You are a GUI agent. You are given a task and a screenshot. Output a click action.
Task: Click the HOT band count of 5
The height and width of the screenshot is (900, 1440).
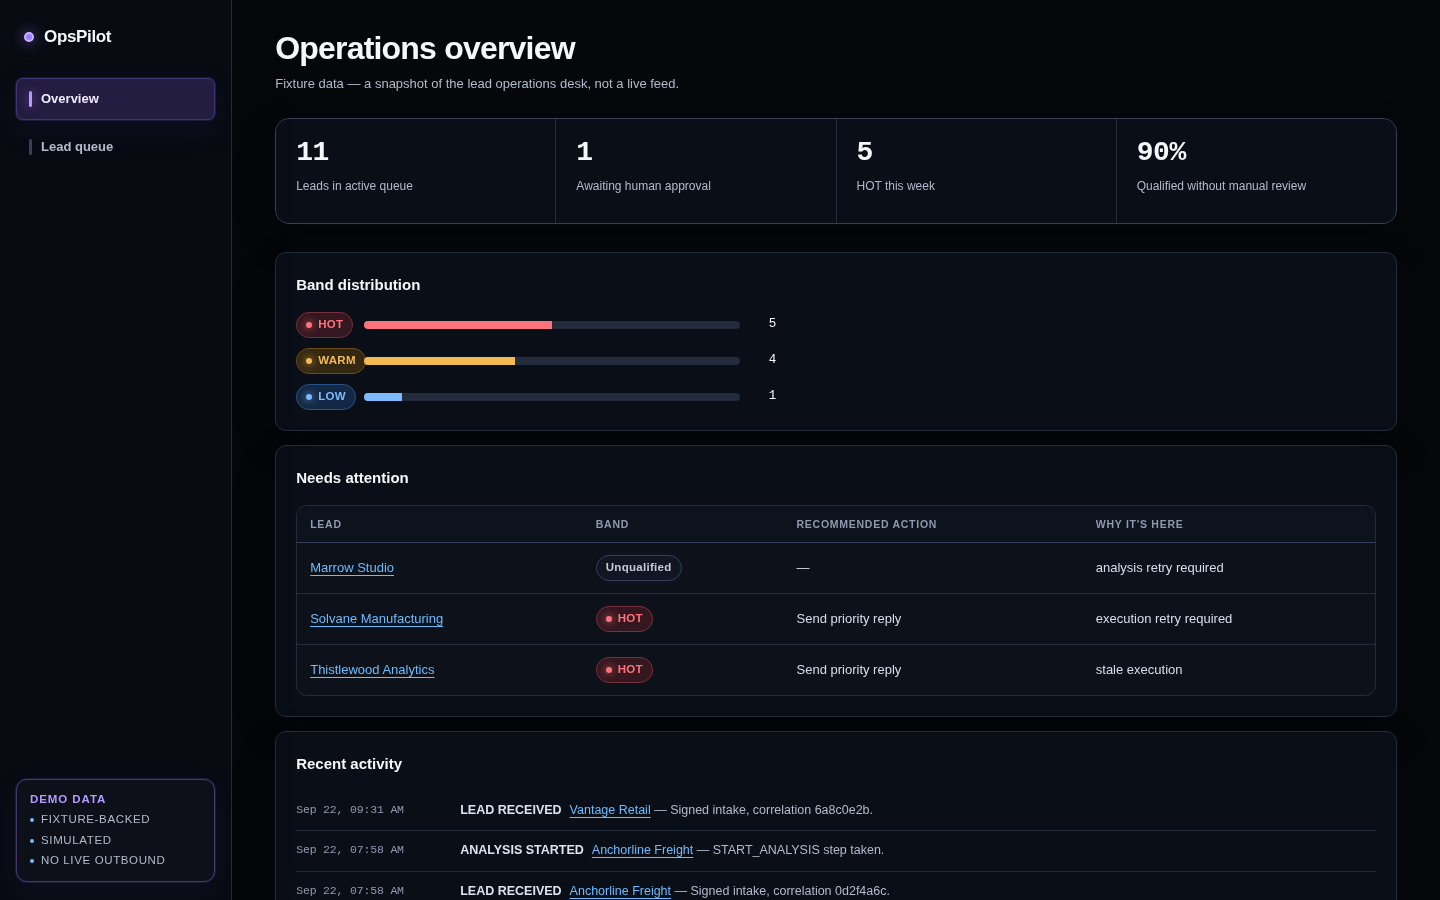tap(772, 324)
